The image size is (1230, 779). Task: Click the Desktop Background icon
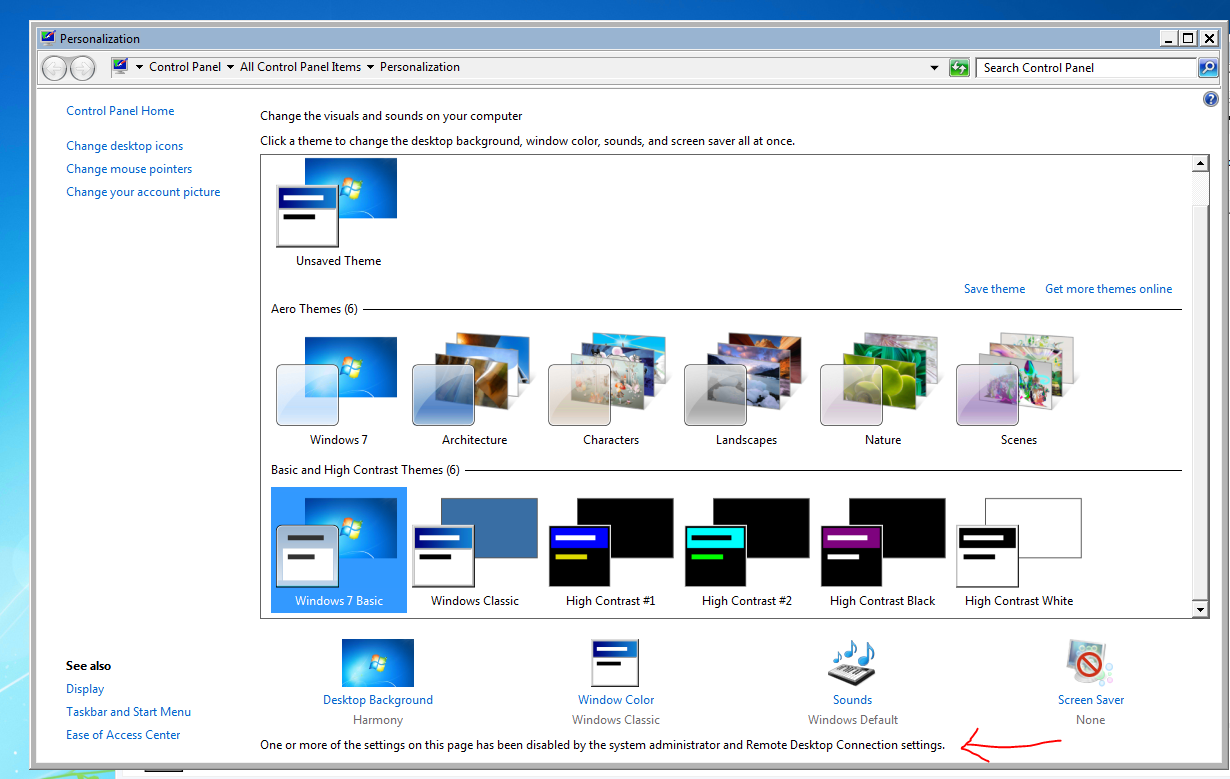tap(378, 663)
